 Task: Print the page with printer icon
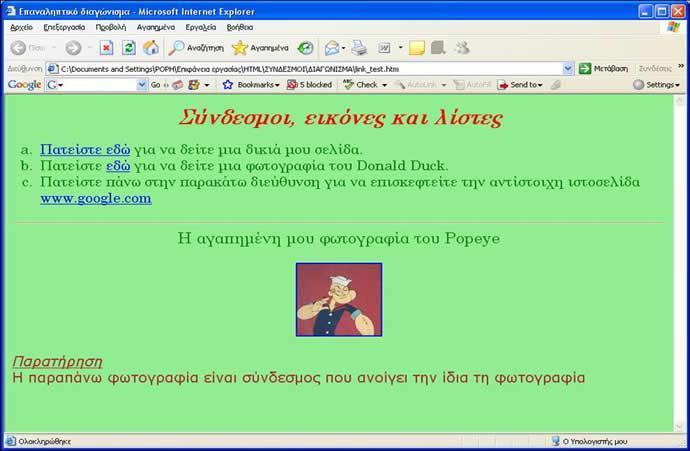(359, 48)
